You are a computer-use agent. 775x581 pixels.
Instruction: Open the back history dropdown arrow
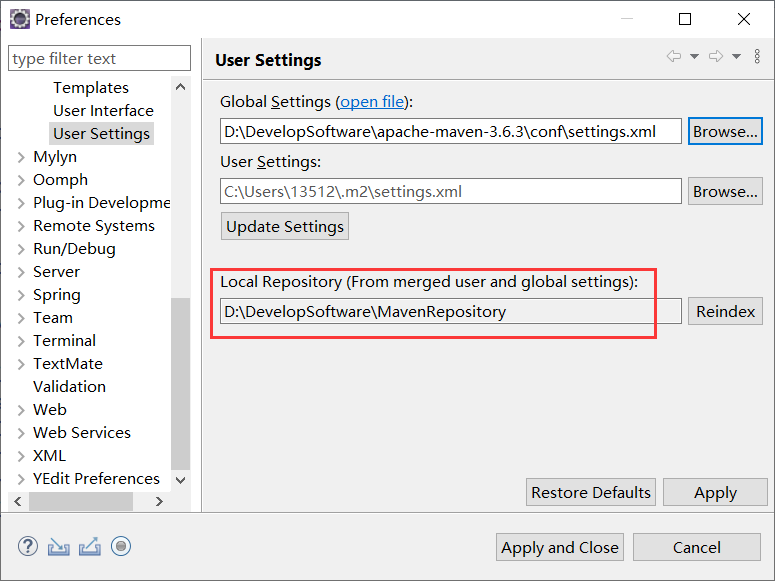click(x=694, y=56)
